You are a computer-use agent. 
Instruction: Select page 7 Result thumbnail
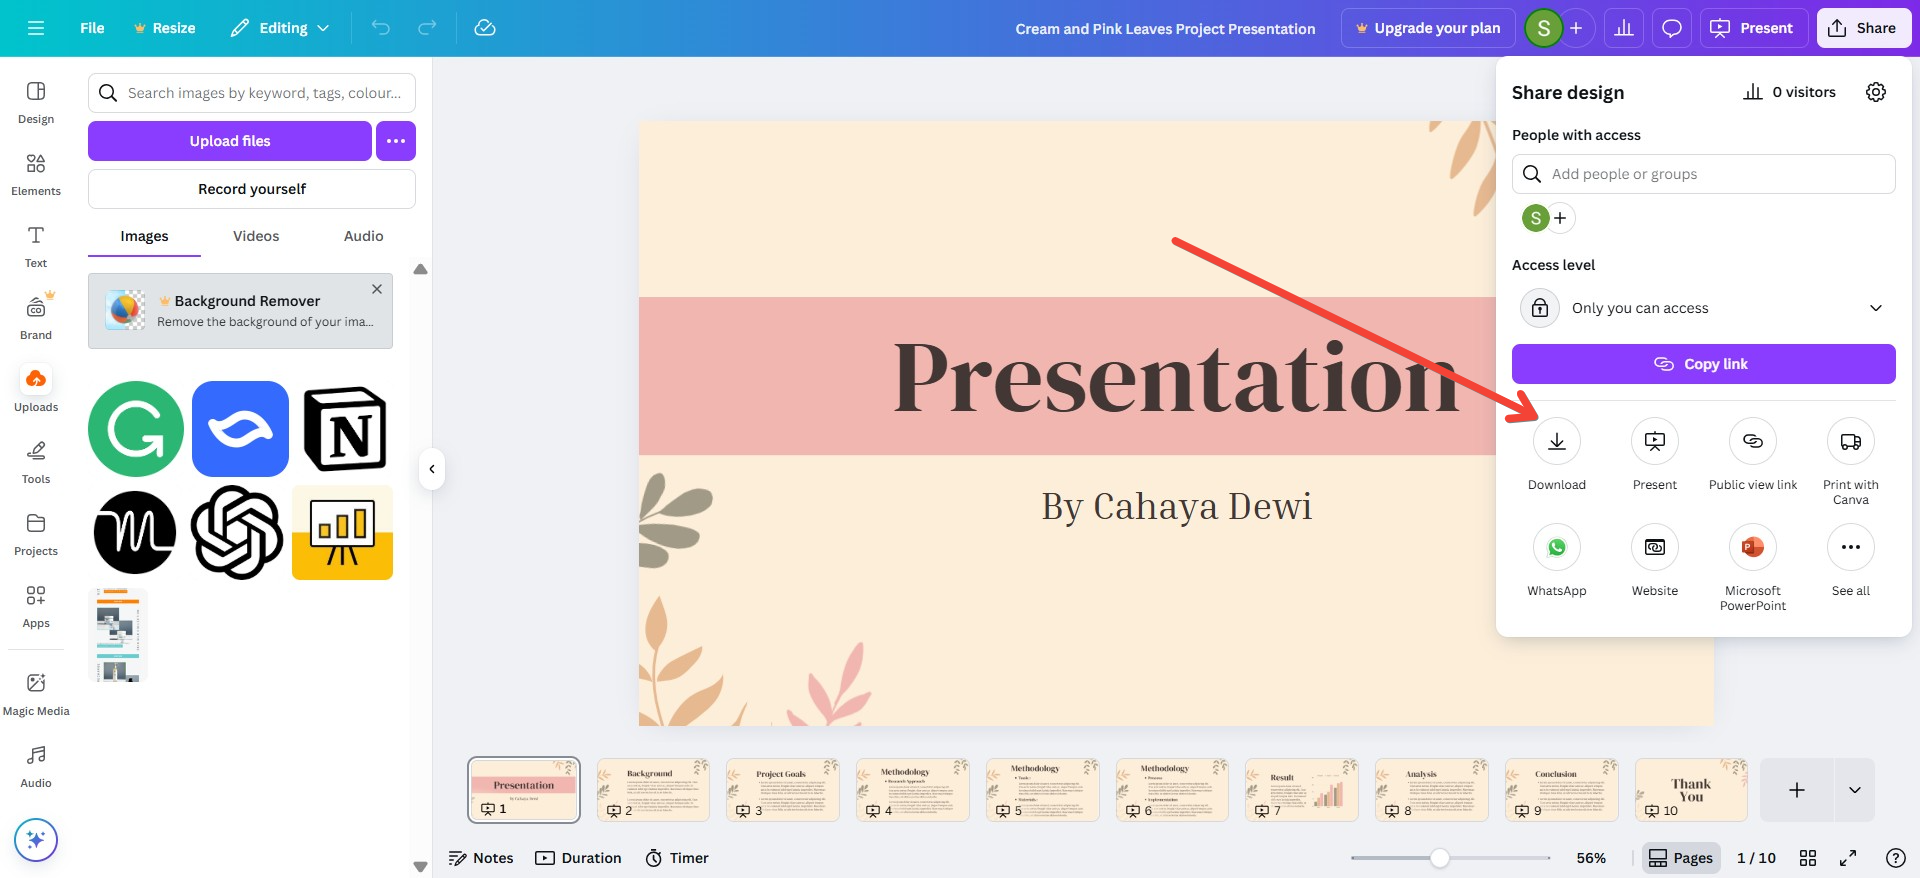click(1302, 790)
